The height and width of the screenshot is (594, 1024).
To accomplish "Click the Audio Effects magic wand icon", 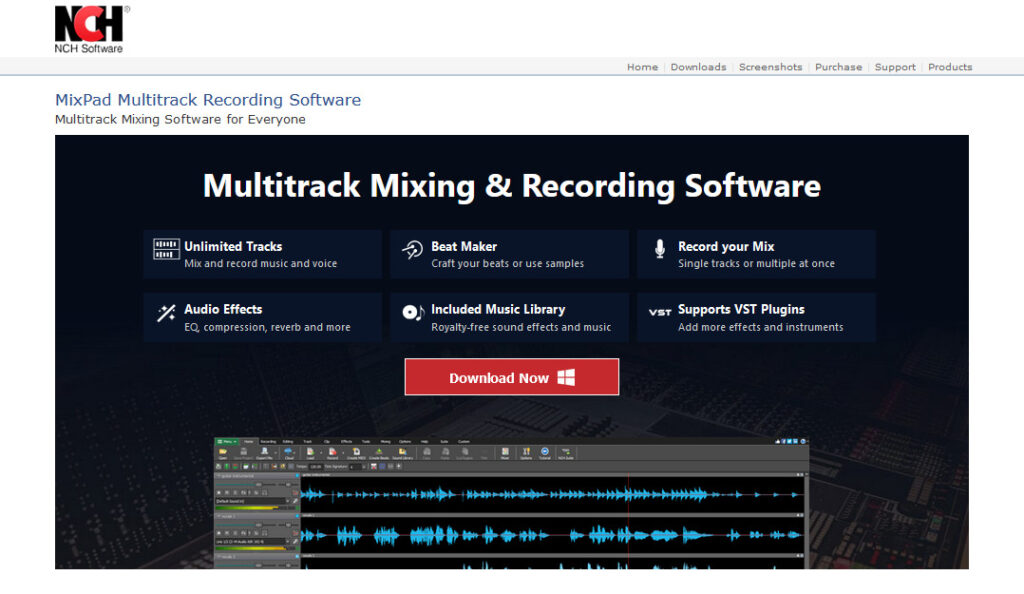I will click(166, 313).
